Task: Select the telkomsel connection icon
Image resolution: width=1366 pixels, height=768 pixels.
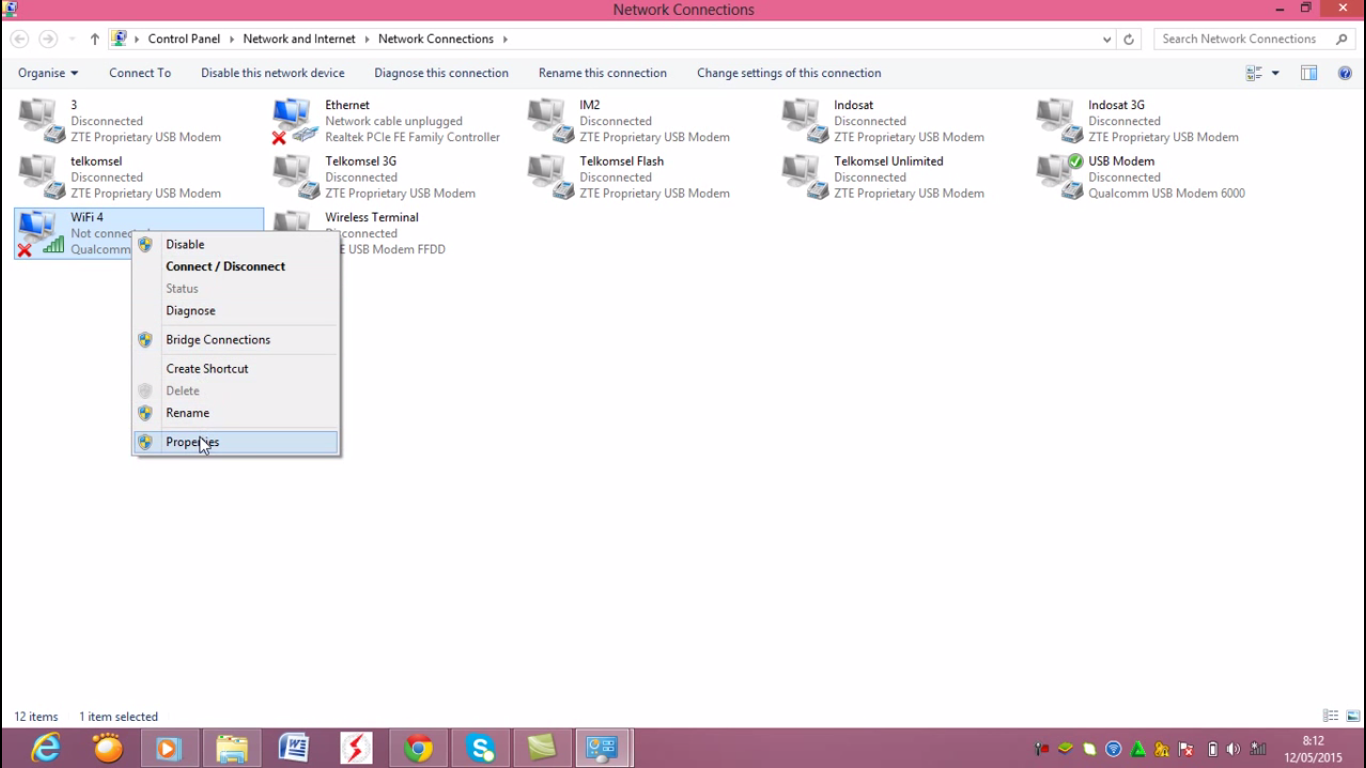Action: (42, 176)
